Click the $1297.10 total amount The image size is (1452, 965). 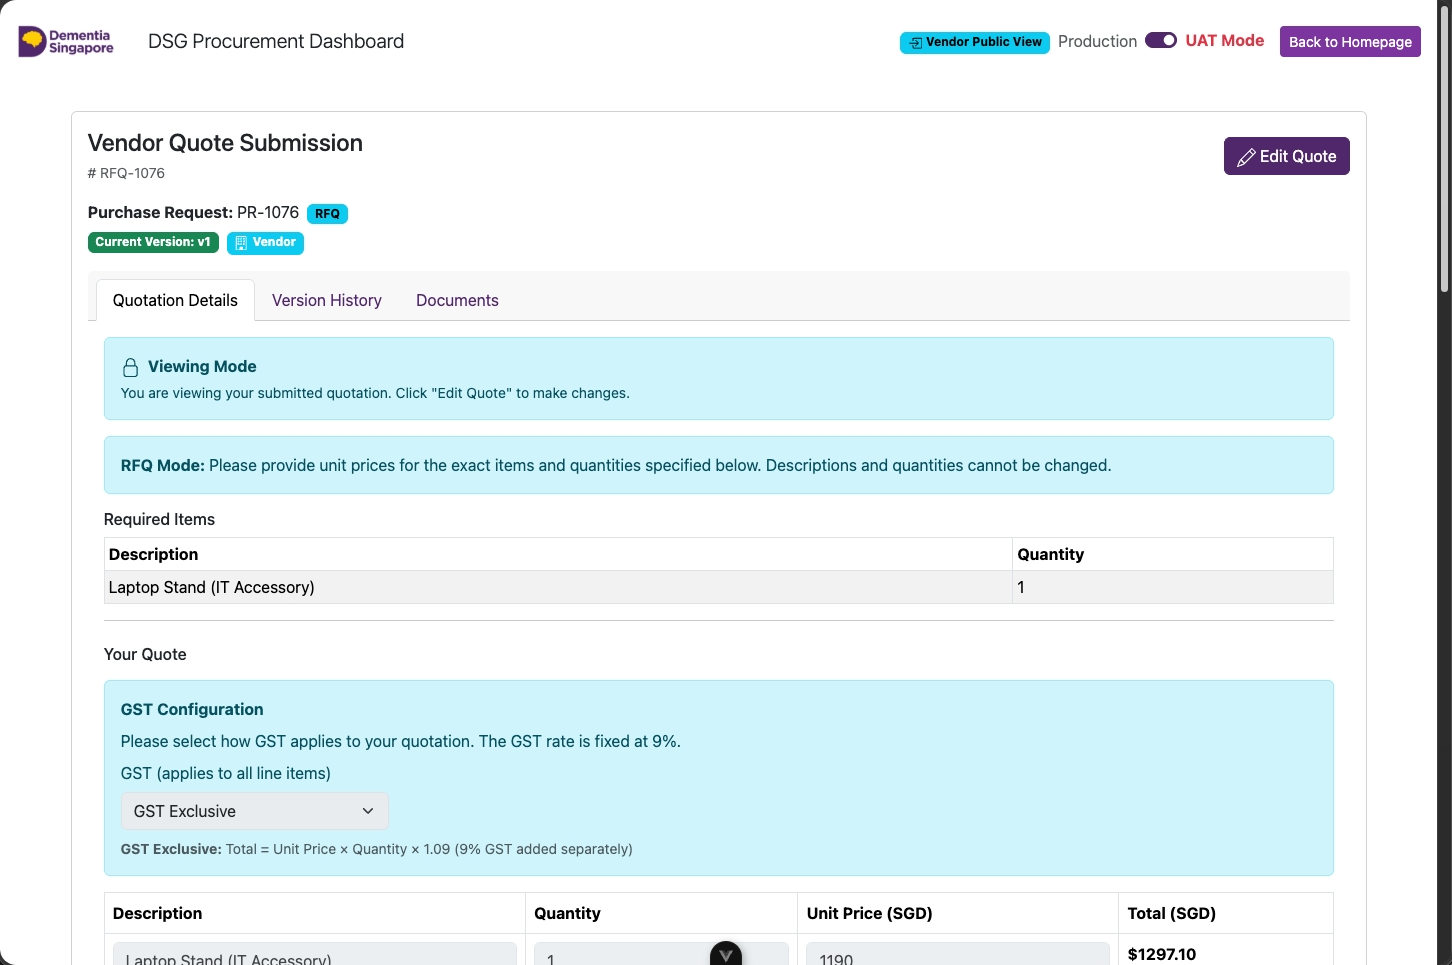tap(1162, 954)
